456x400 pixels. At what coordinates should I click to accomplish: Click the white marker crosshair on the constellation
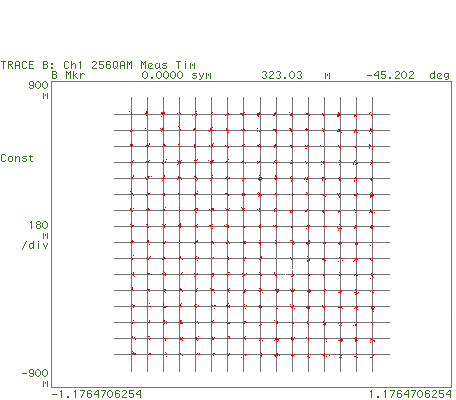point(291,273)
